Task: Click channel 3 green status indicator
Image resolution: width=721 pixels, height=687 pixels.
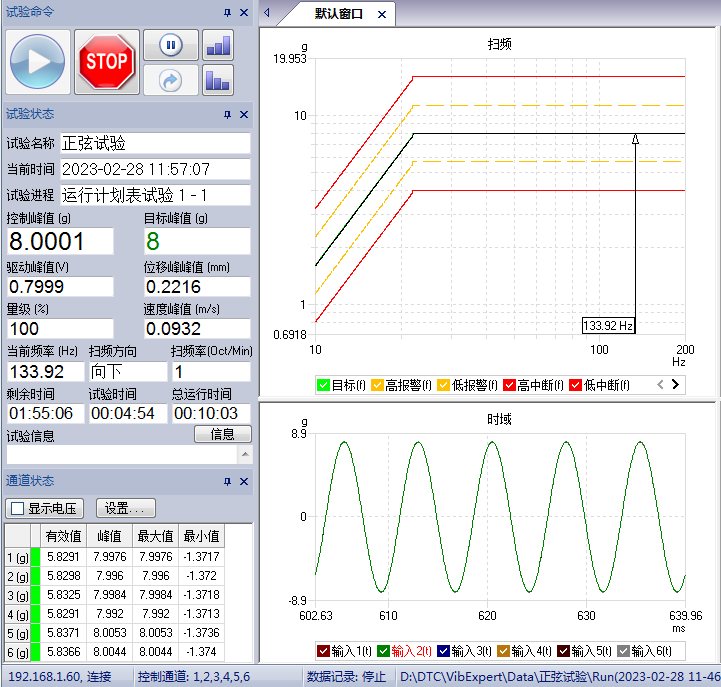Action: pos(35,595)
